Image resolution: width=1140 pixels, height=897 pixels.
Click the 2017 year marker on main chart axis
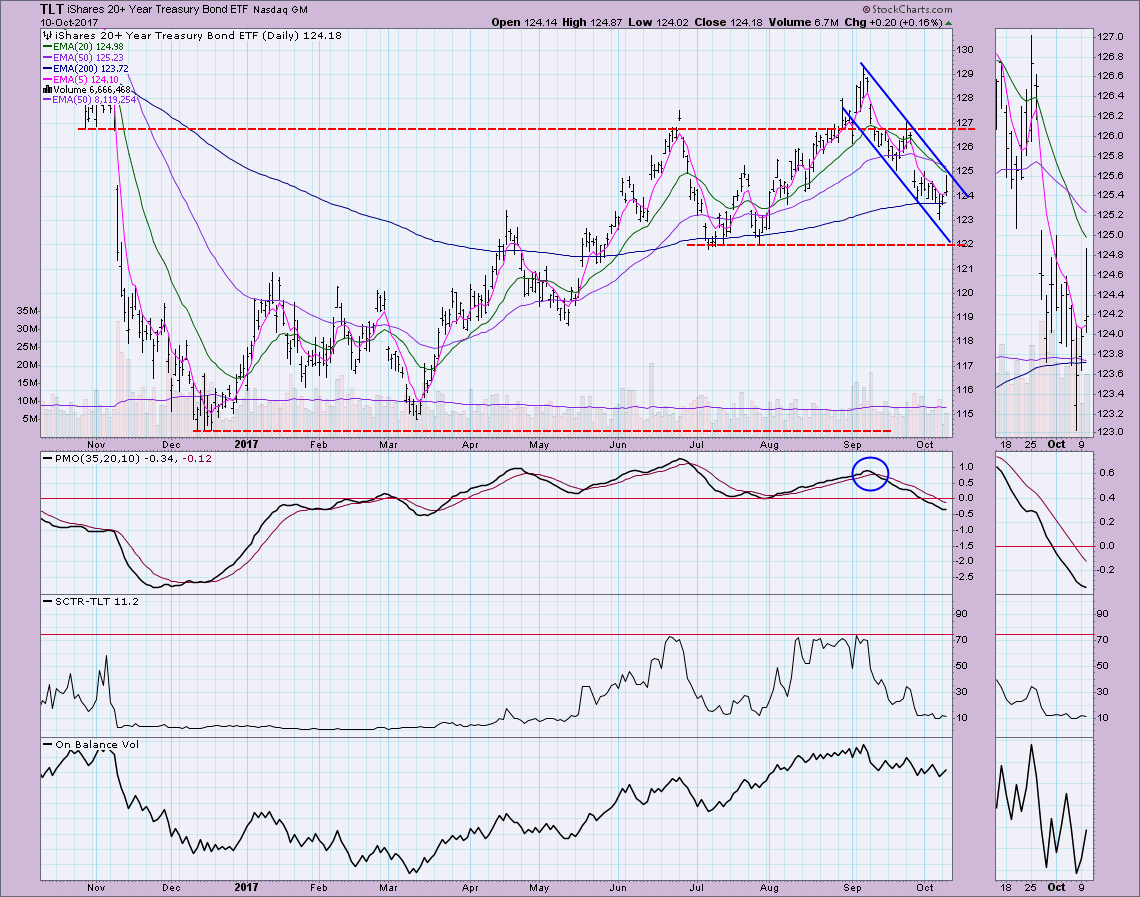click(246, 441)
